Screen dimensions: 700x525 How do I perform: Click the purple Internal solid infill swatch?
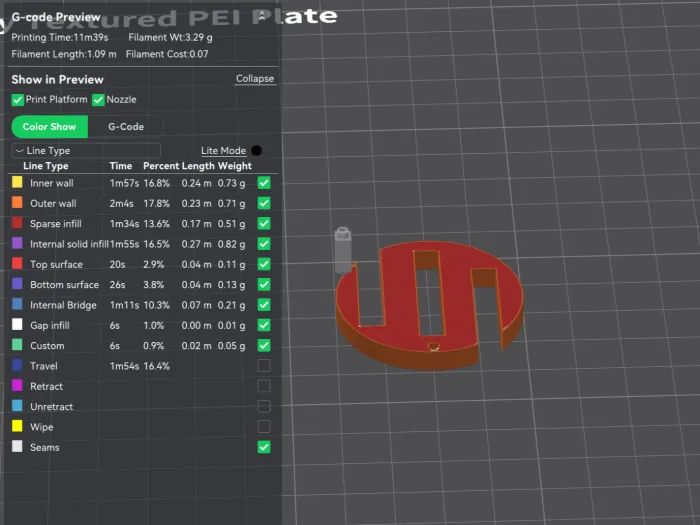click(17, 243)
